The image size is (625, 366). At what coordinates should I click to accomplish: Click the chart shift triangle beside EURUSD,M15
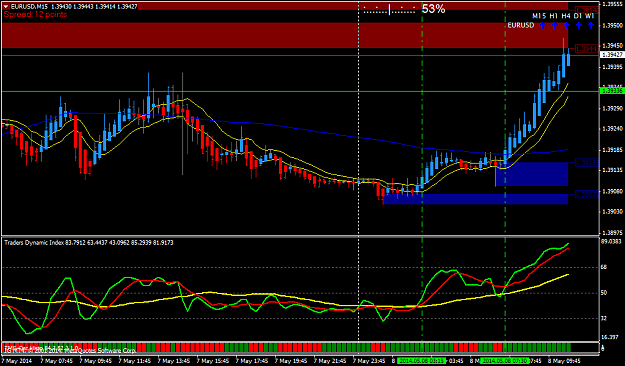(x=6, y=6)
